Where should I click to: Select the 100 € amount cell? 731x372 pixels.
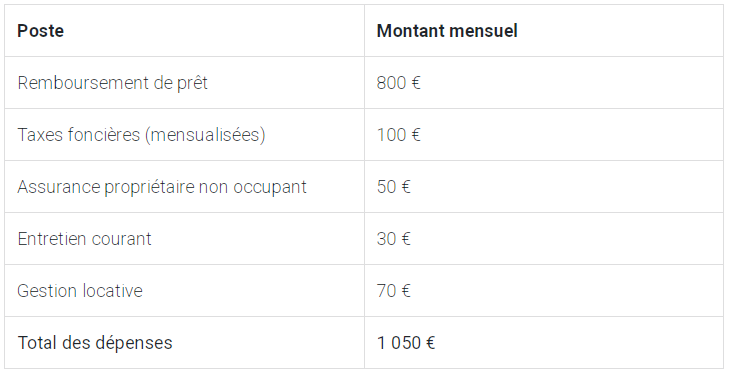coord(544,135)
